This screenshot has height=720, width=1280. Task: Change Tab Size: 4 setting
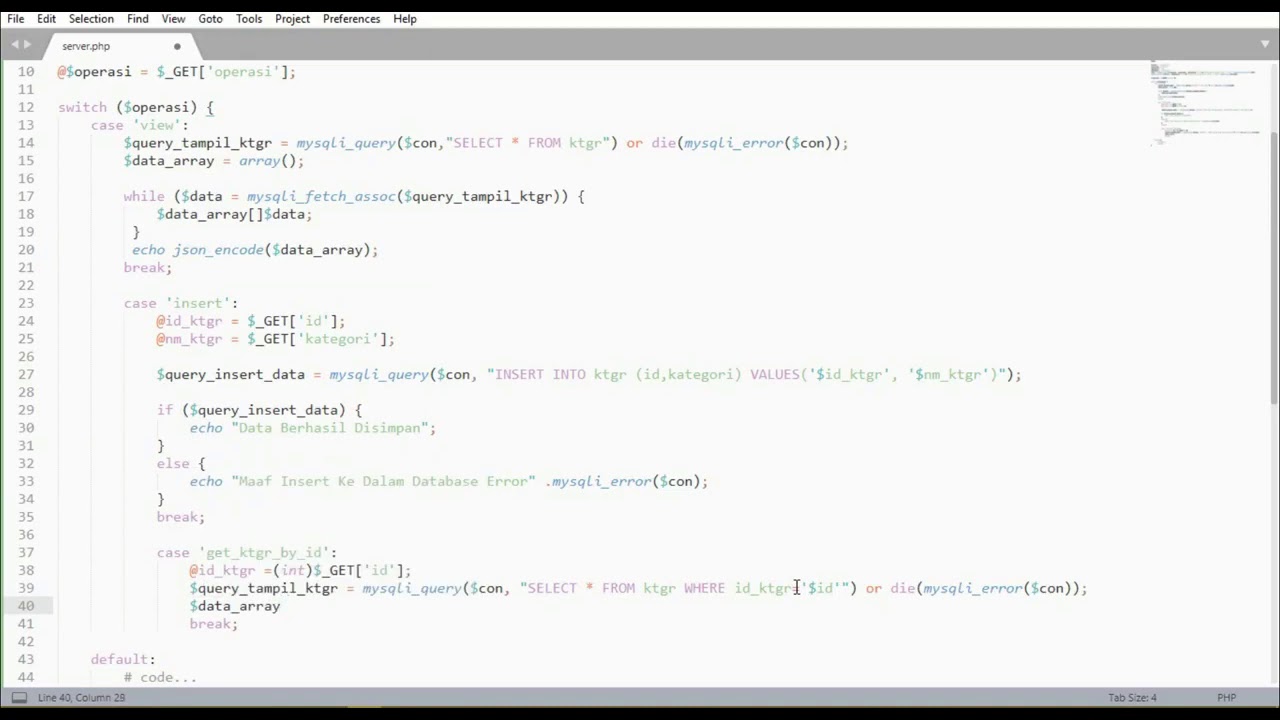tap(1132, 697)
